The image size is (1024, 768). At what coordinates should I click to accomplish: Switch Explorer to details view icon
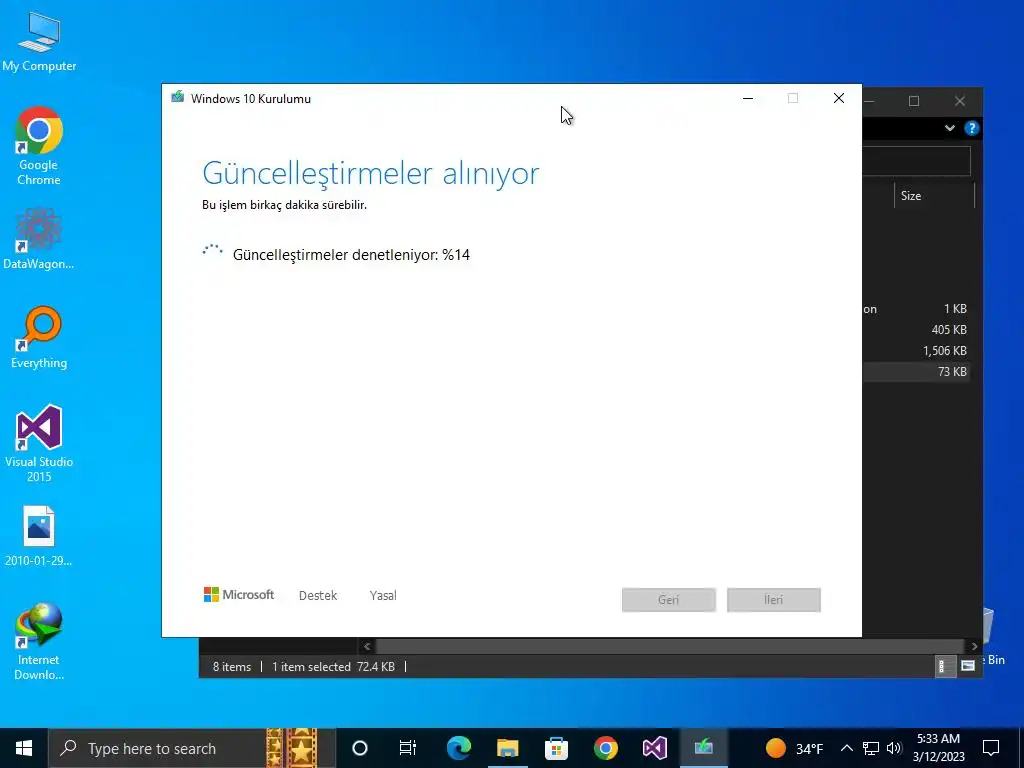pyautogui.click(x=945, y=666)
